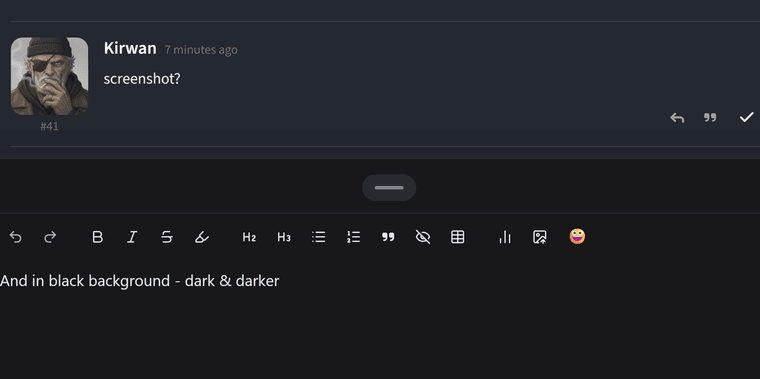Screen dimensions: 760x379
Task: Select the highlighter marker tool
Action: (x=202, y=237)
